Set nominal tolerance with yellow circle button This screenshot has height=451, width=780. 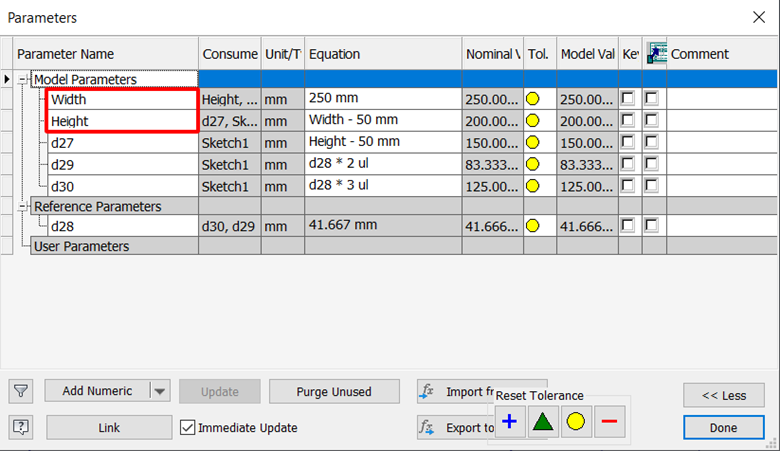tap(576, 422)
